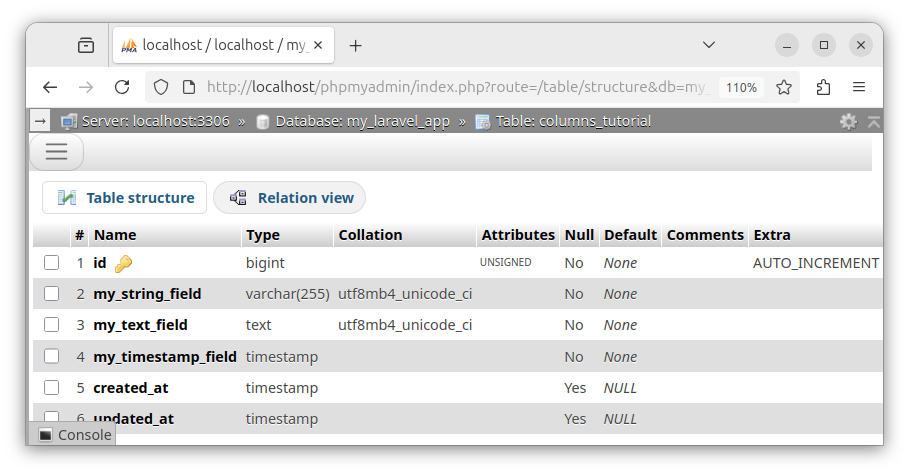909x474 pixels.
Task: Open the Console panel
Action: [x=72, y=435]
